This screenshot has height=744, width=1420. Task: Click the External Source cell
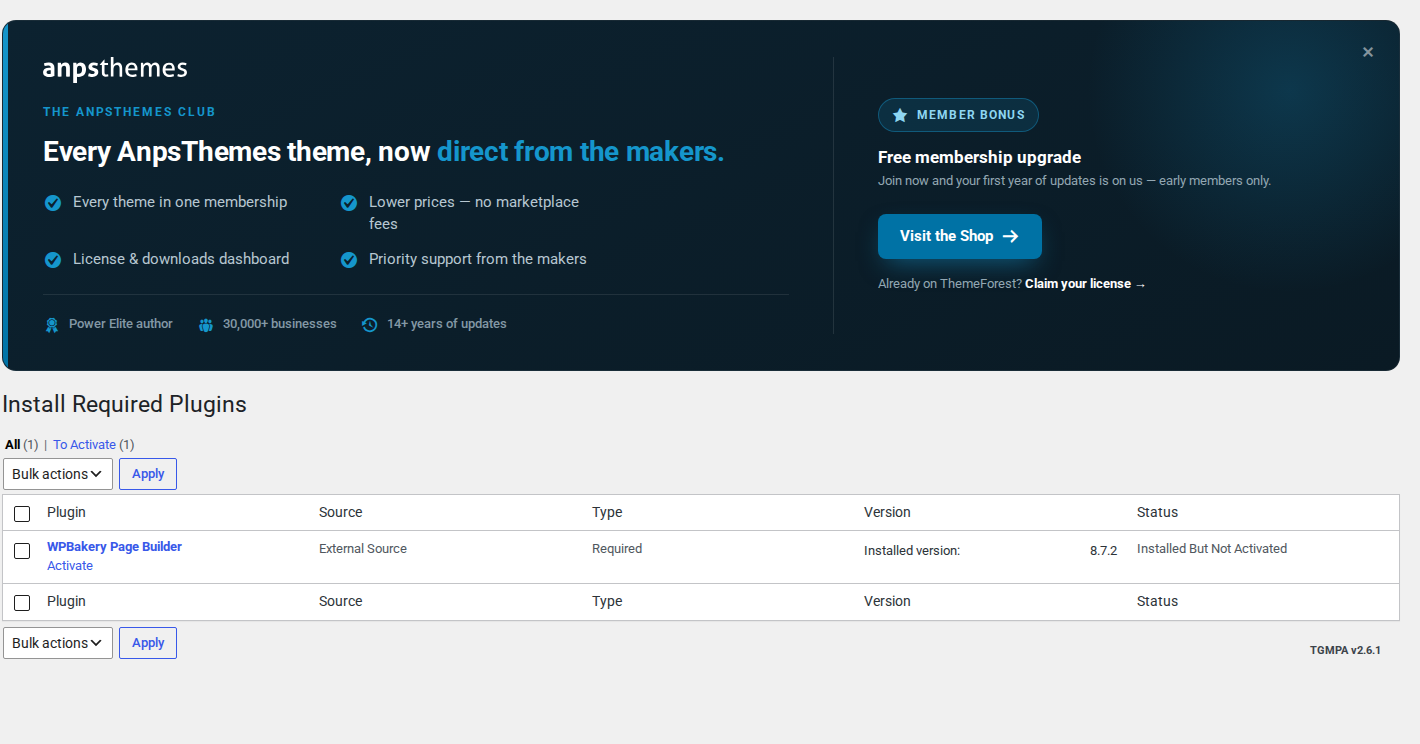point(363,549)
